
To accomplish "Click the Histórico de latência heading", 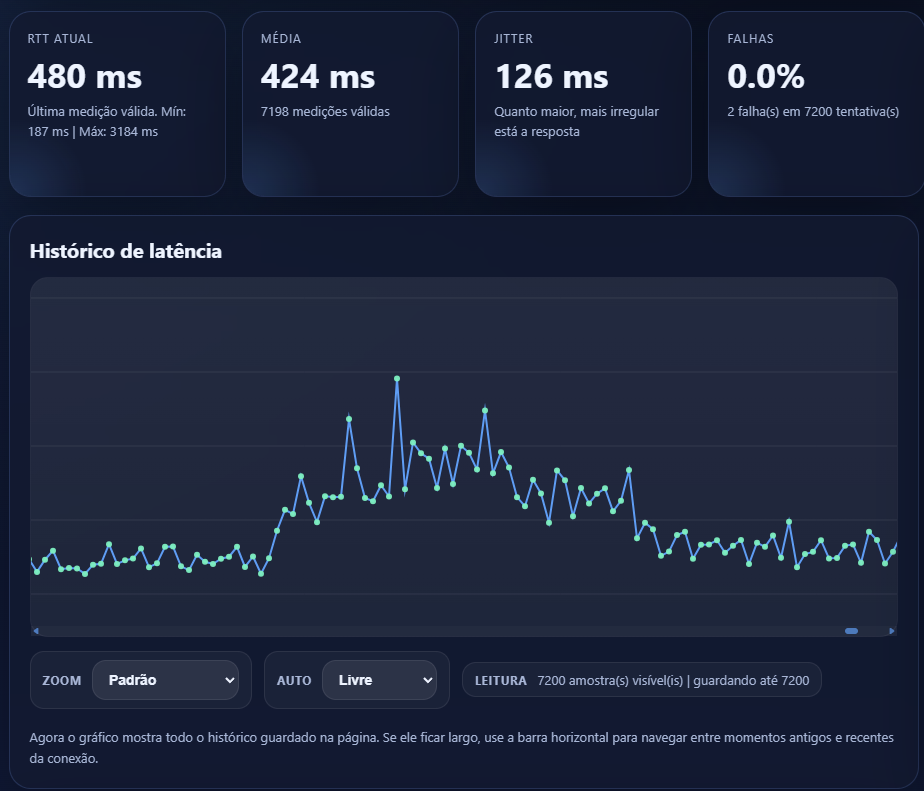I will [x=126, y=252].
